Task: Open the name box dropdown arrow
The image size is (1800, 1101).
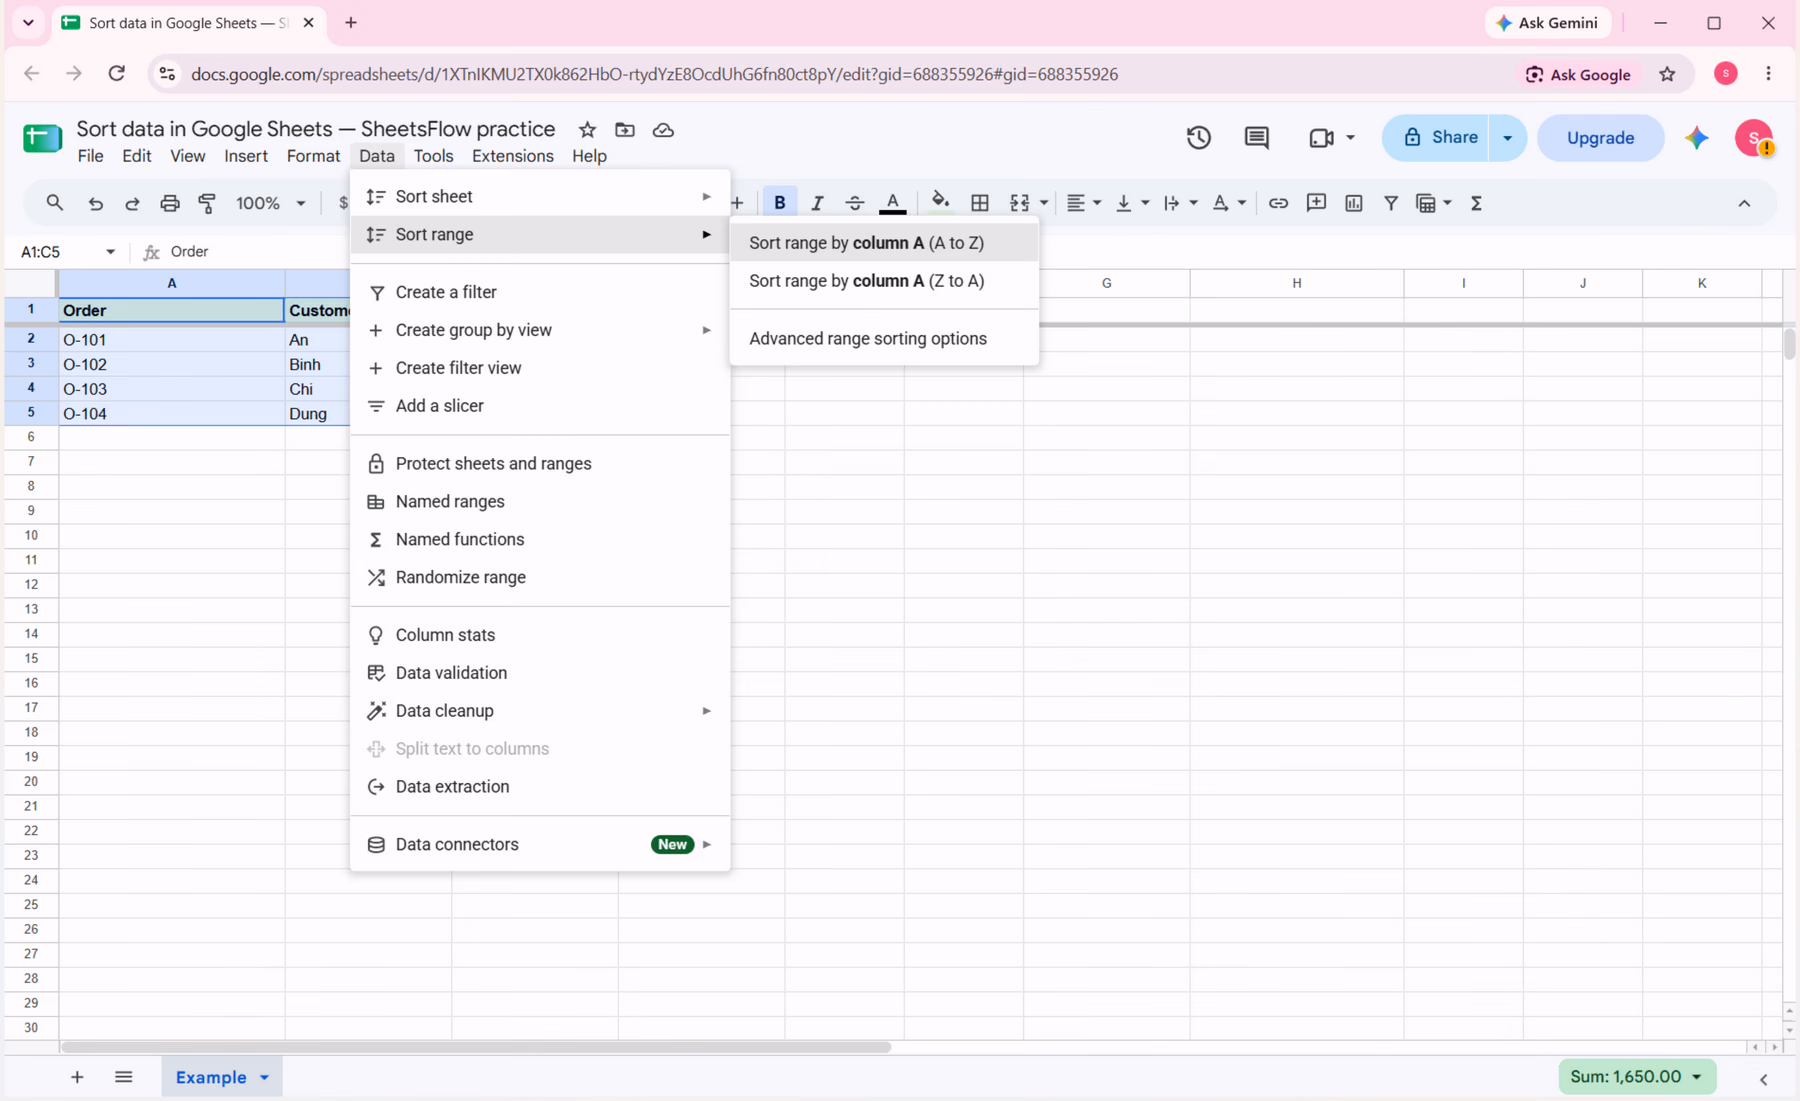Action: 110,252
